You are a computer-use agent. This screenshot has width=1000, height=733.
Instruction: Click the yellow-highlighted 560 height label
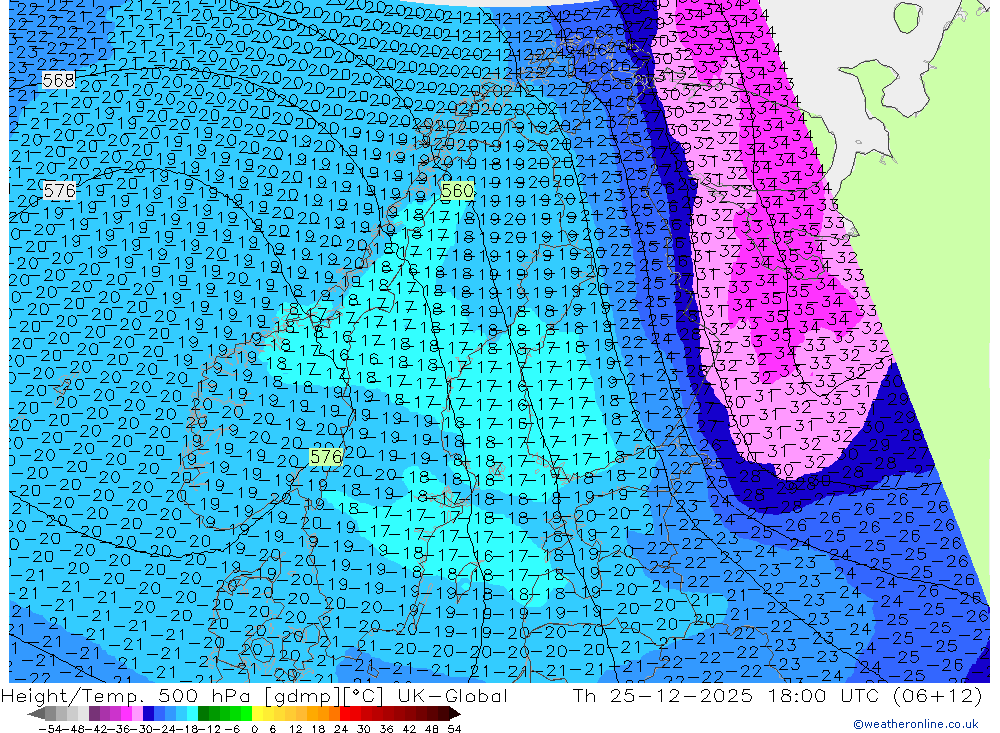click(x=458, y=191)
